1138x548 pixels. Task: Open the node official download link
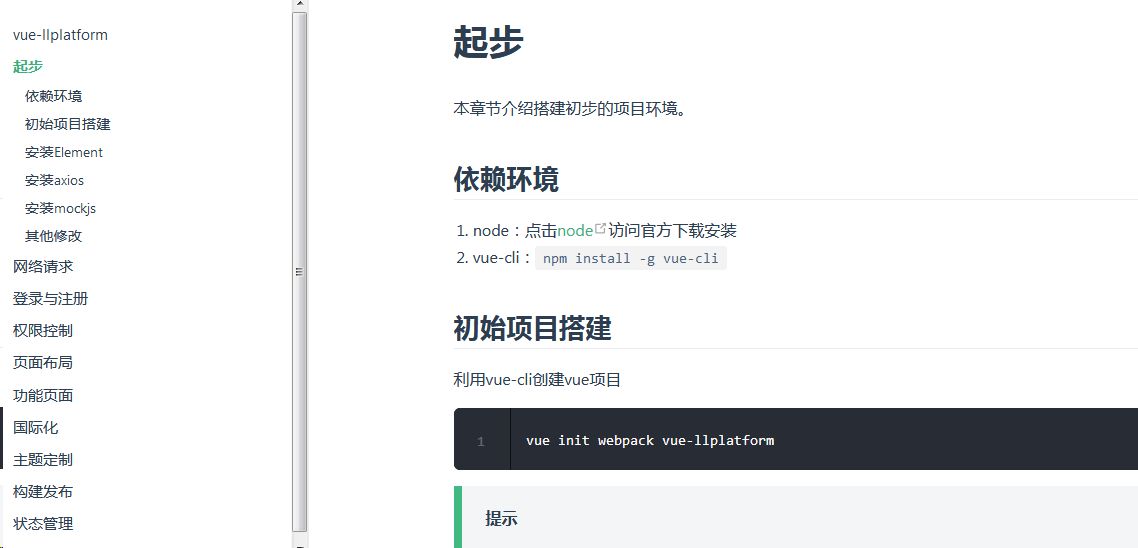(x=575, y=231)
